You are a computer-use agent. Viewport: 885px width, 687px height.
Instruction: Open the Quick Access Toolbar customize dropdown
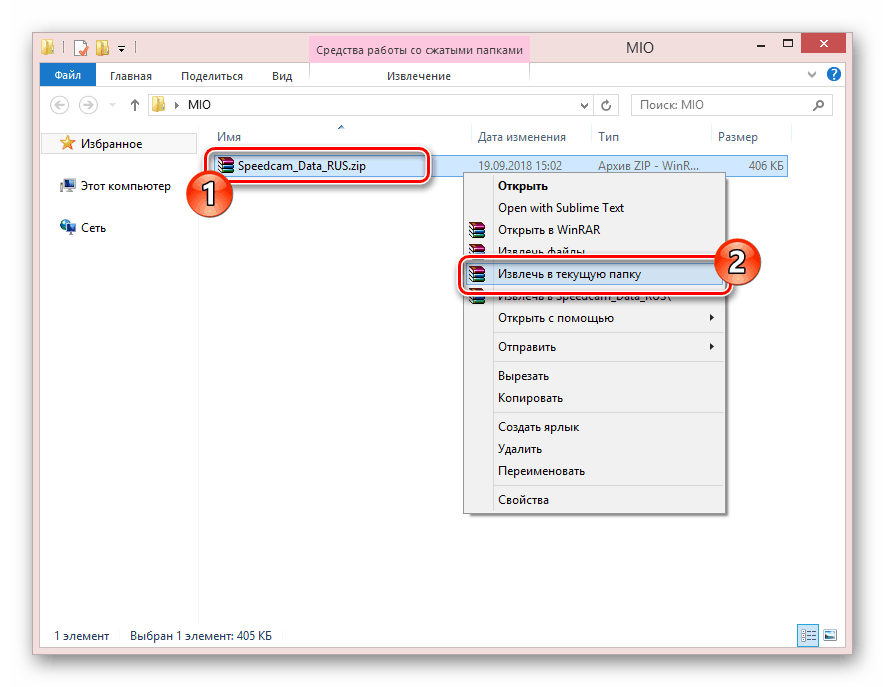[122, 47]
